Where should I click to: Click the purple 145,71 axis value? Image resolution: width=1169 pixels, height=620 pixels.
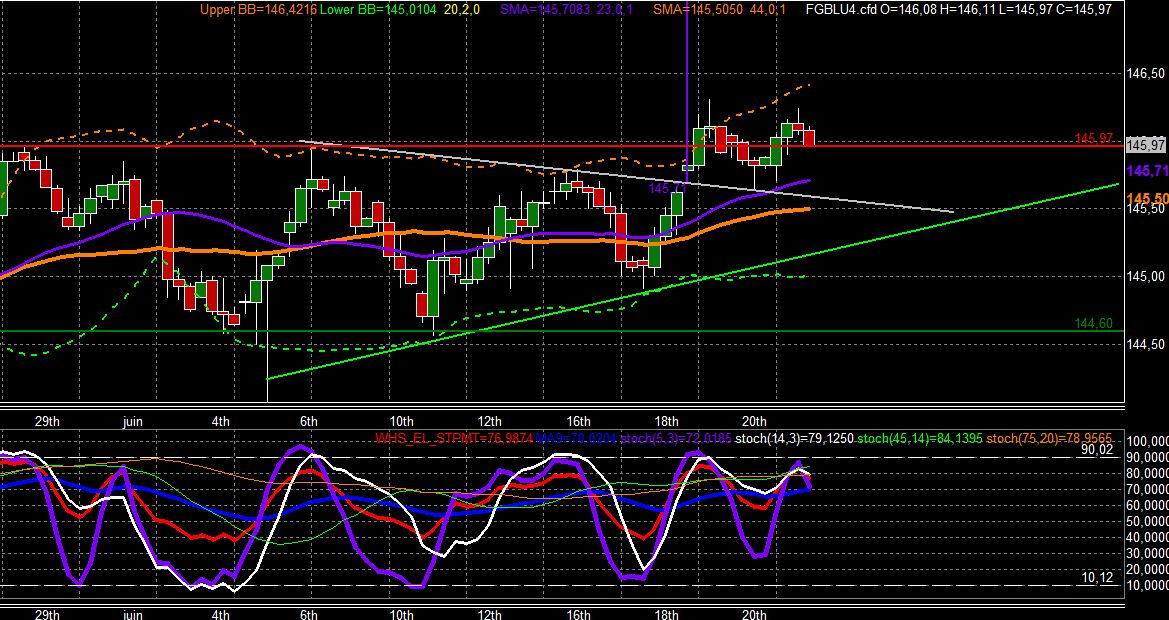(1147, 171)
